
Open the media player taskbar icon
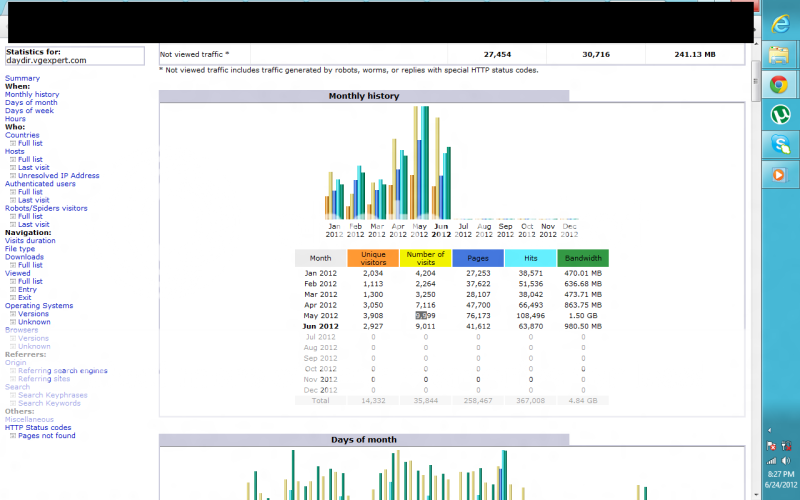(x=777, y=175)
